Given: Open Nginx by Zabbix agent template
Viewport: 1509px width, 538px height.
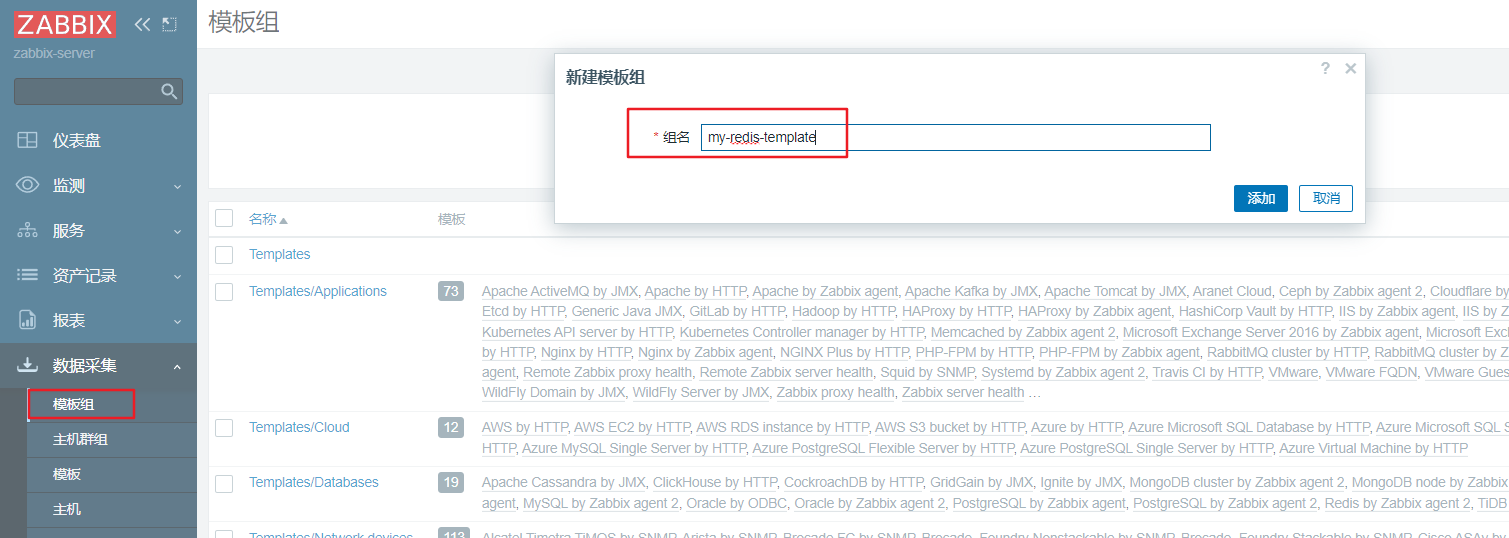Looking at the screenshot, I should (x=705, y=352).
